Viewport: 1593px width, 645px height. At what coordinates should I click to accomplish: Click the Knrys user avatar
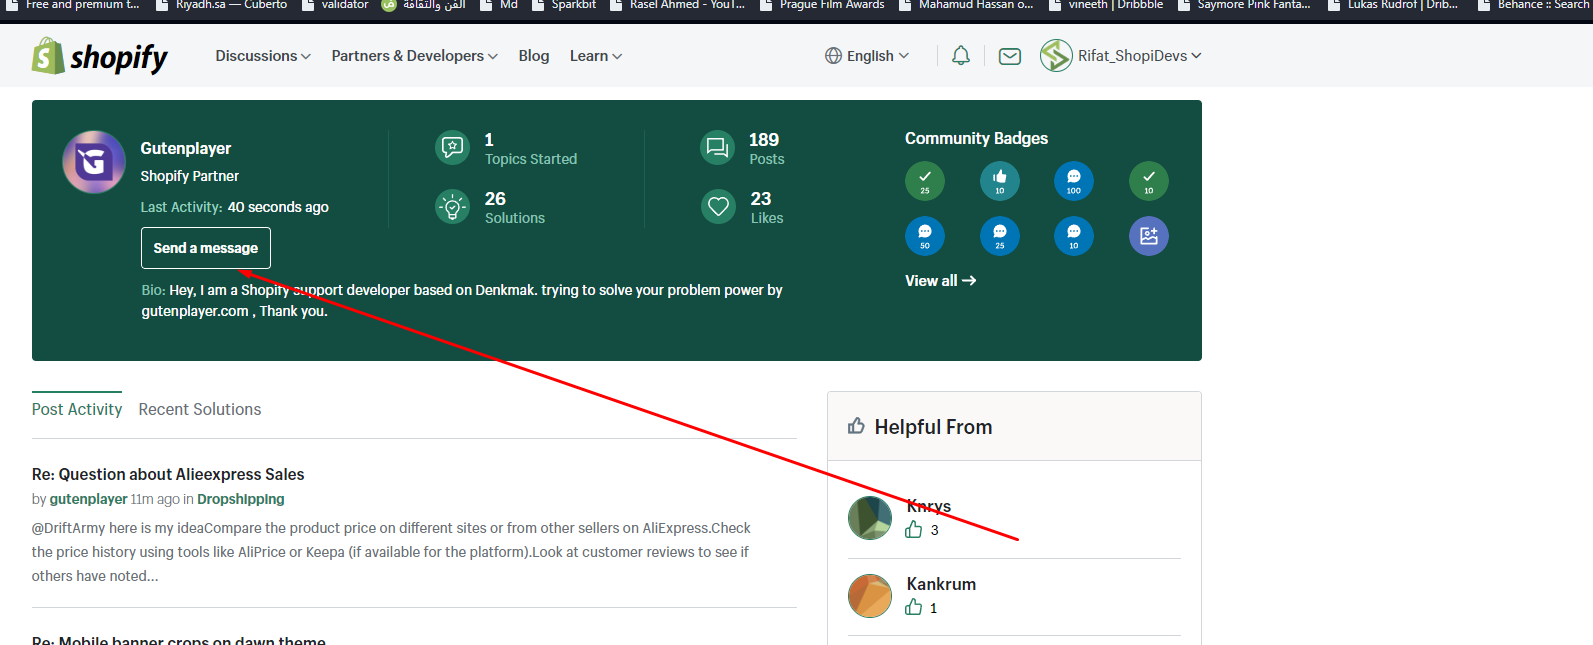click(870, 518)
